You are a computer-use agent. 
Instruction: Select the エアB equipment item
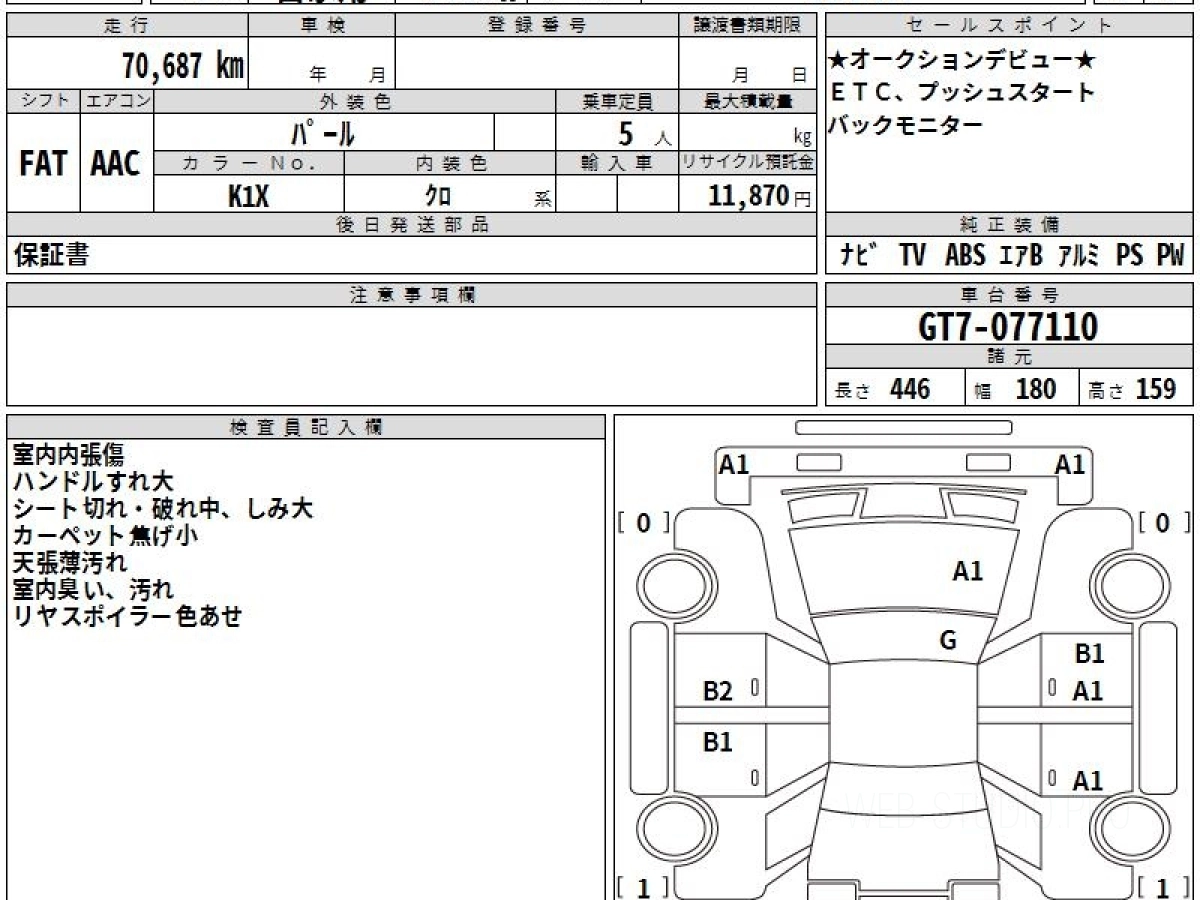point(1021,256)
